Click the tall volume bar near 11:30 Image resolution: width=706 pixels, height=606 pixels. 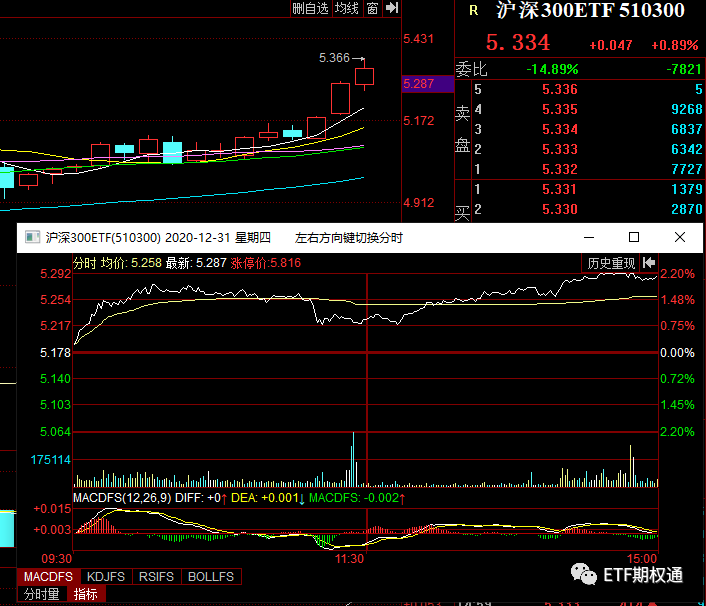(353, 459)
